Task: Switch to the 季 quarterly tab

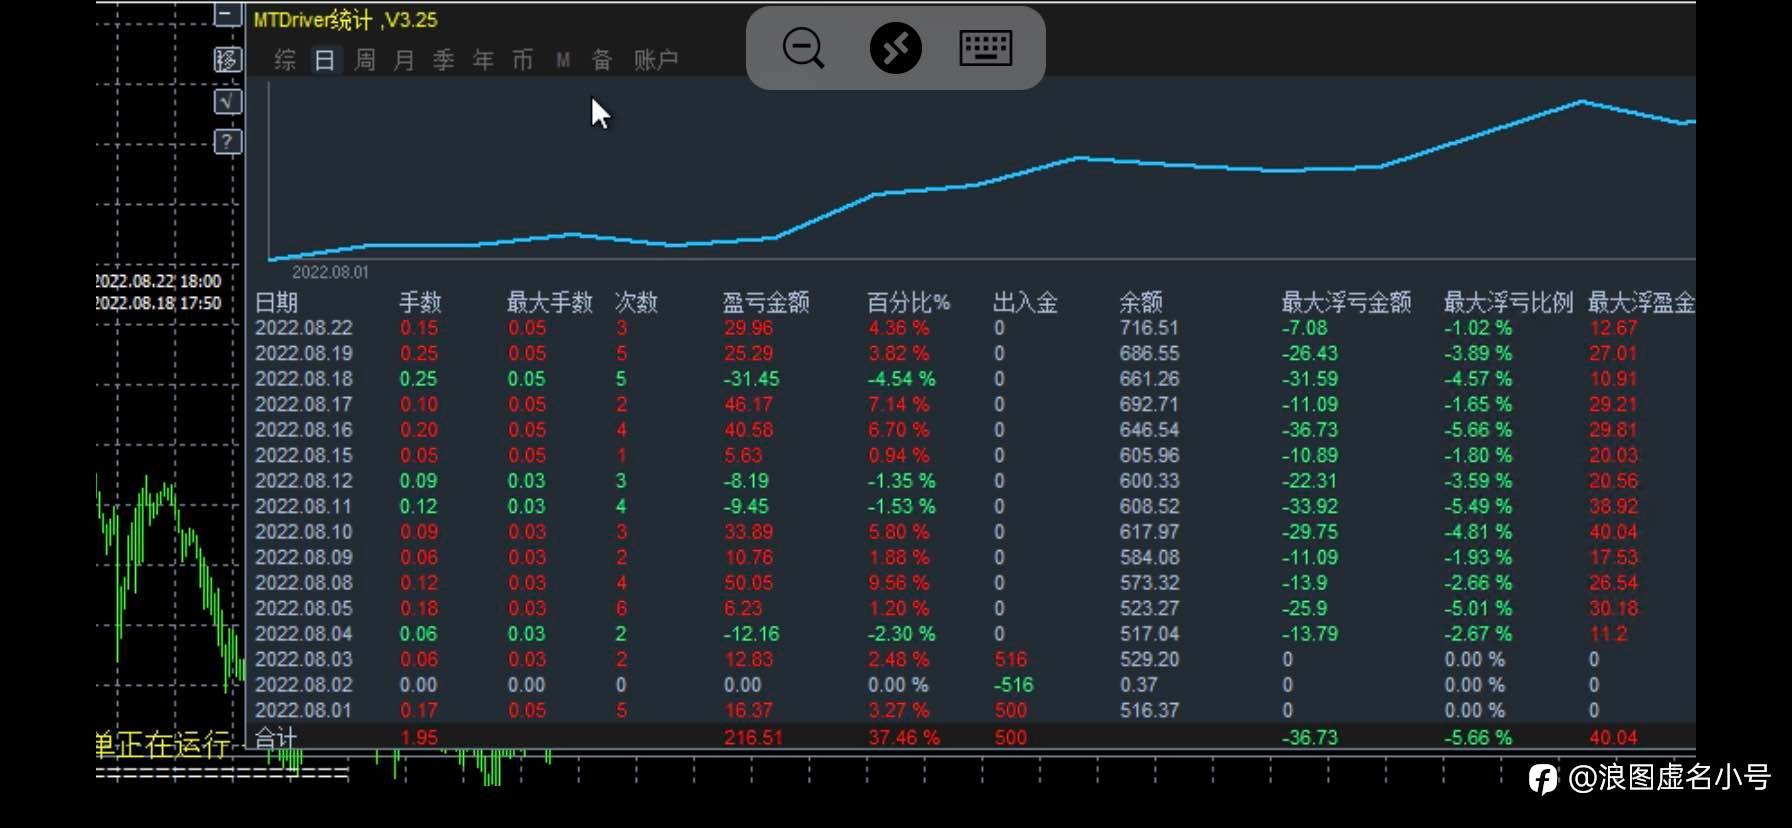Action: point(444,60)
